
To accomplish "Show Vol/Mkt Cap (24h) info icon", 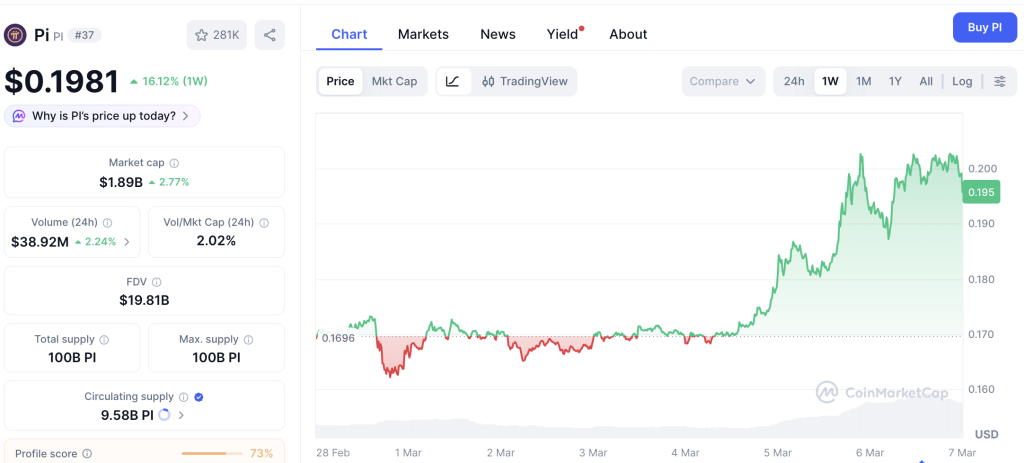I will pos(264,223).
